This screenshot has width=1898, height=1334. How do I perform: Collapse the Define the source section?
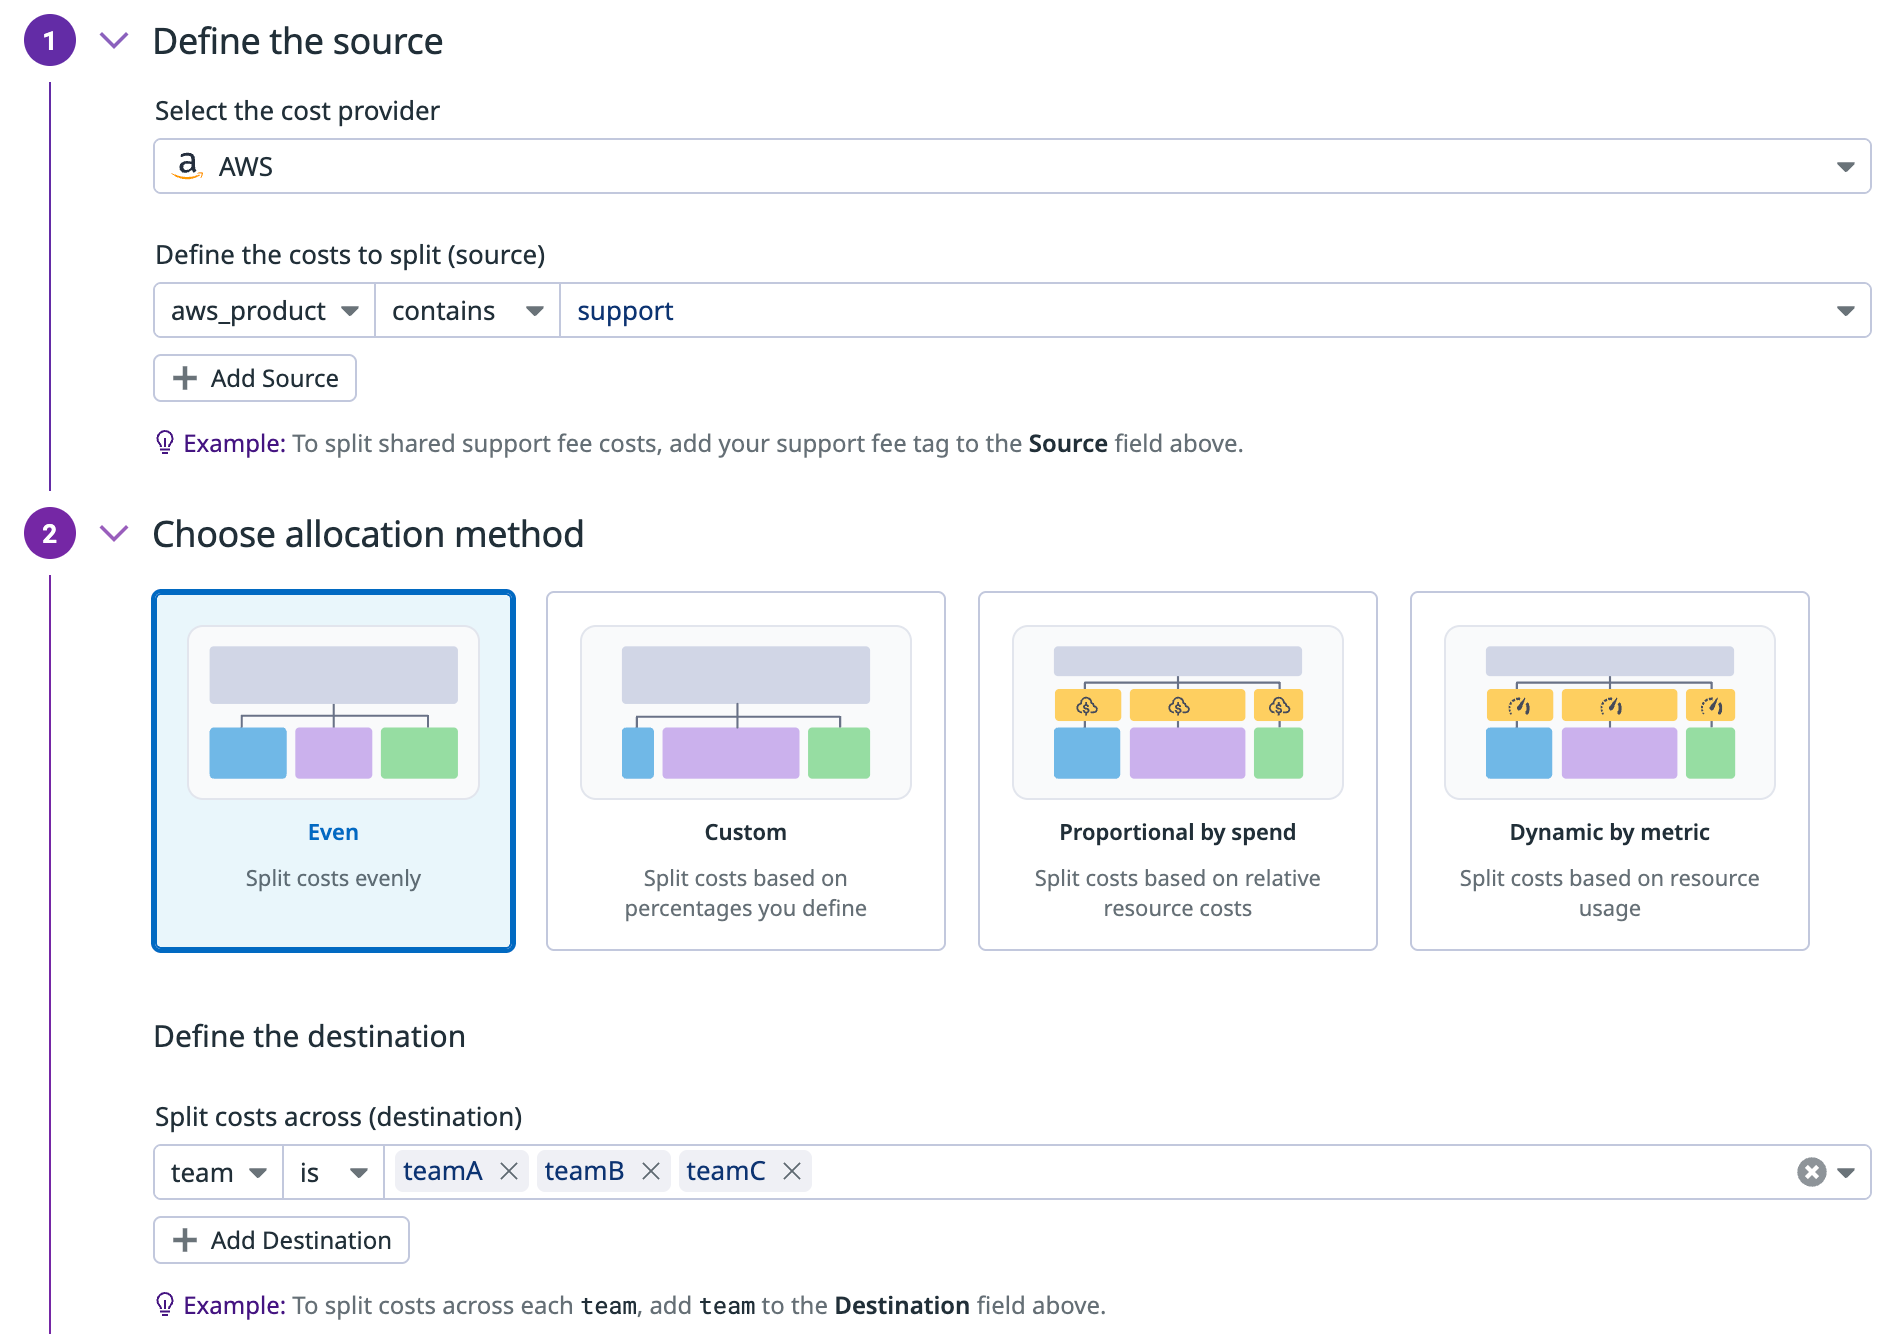tap(115, 41)
